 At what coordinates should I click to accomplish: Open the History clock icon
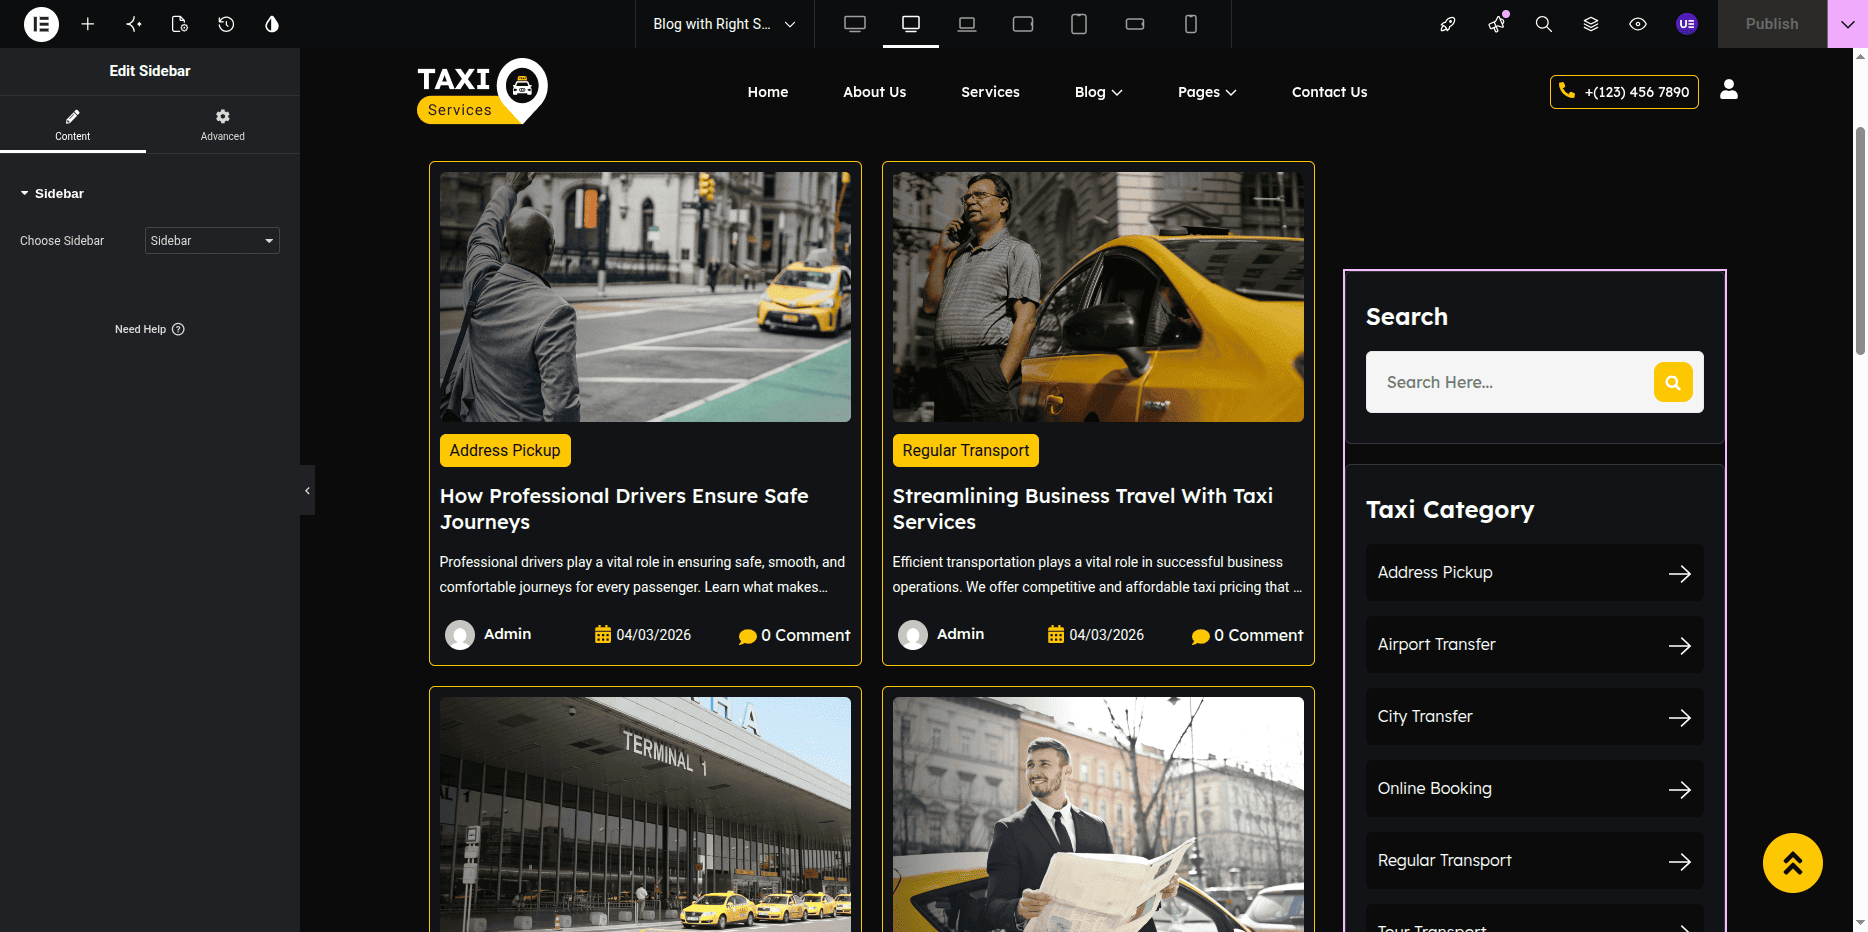point(226,24)
